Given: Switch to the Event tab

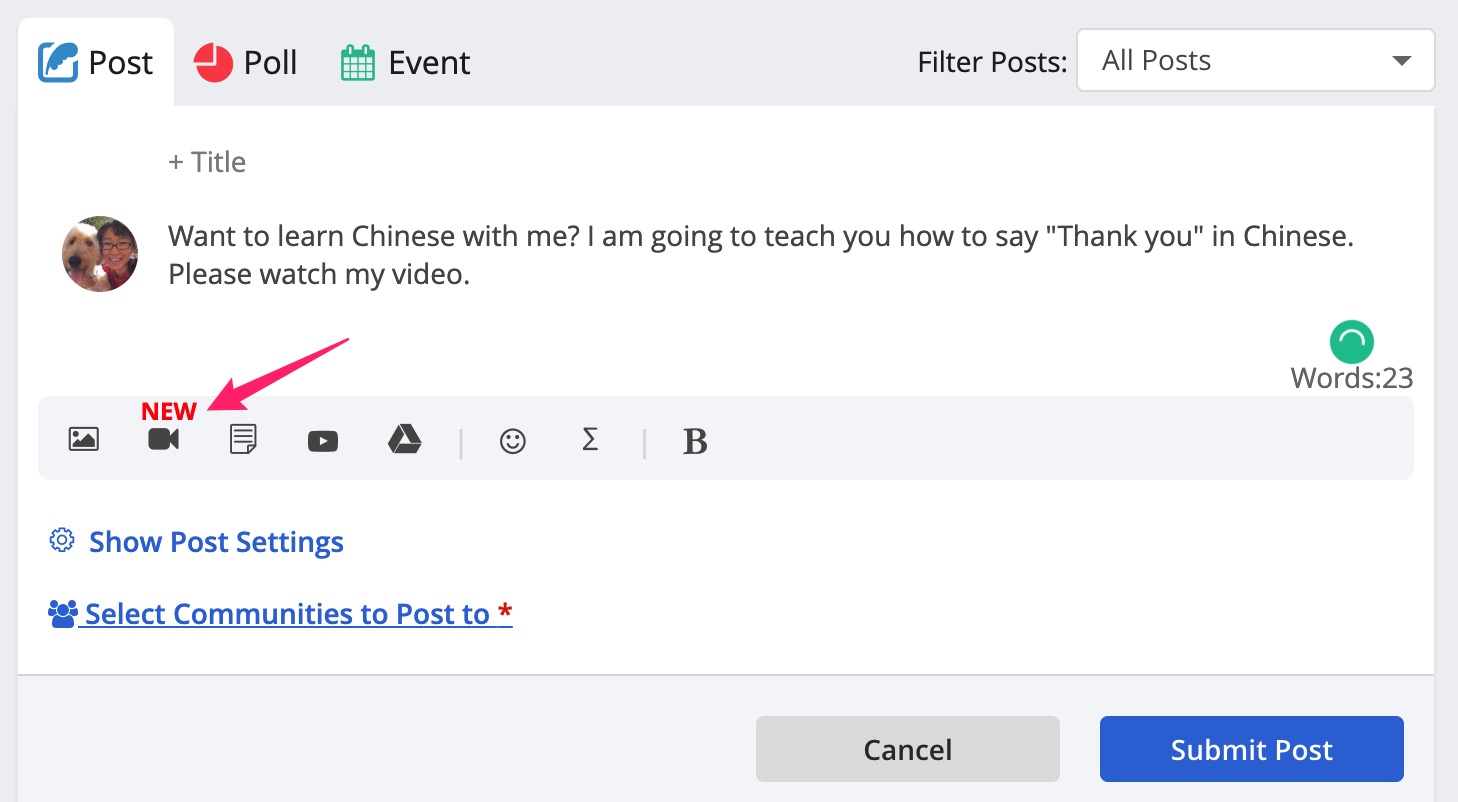Looking at the screenshot, I should (405, 63).
